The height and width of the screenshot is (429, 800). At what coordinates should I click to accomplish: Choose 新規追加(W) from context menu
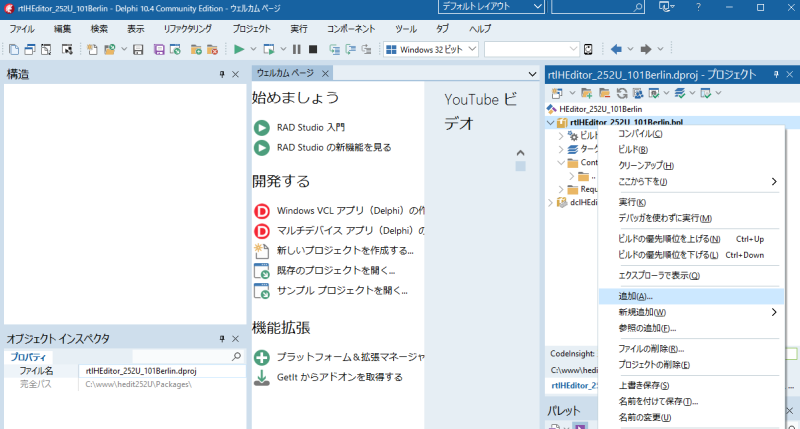(691, 312)
